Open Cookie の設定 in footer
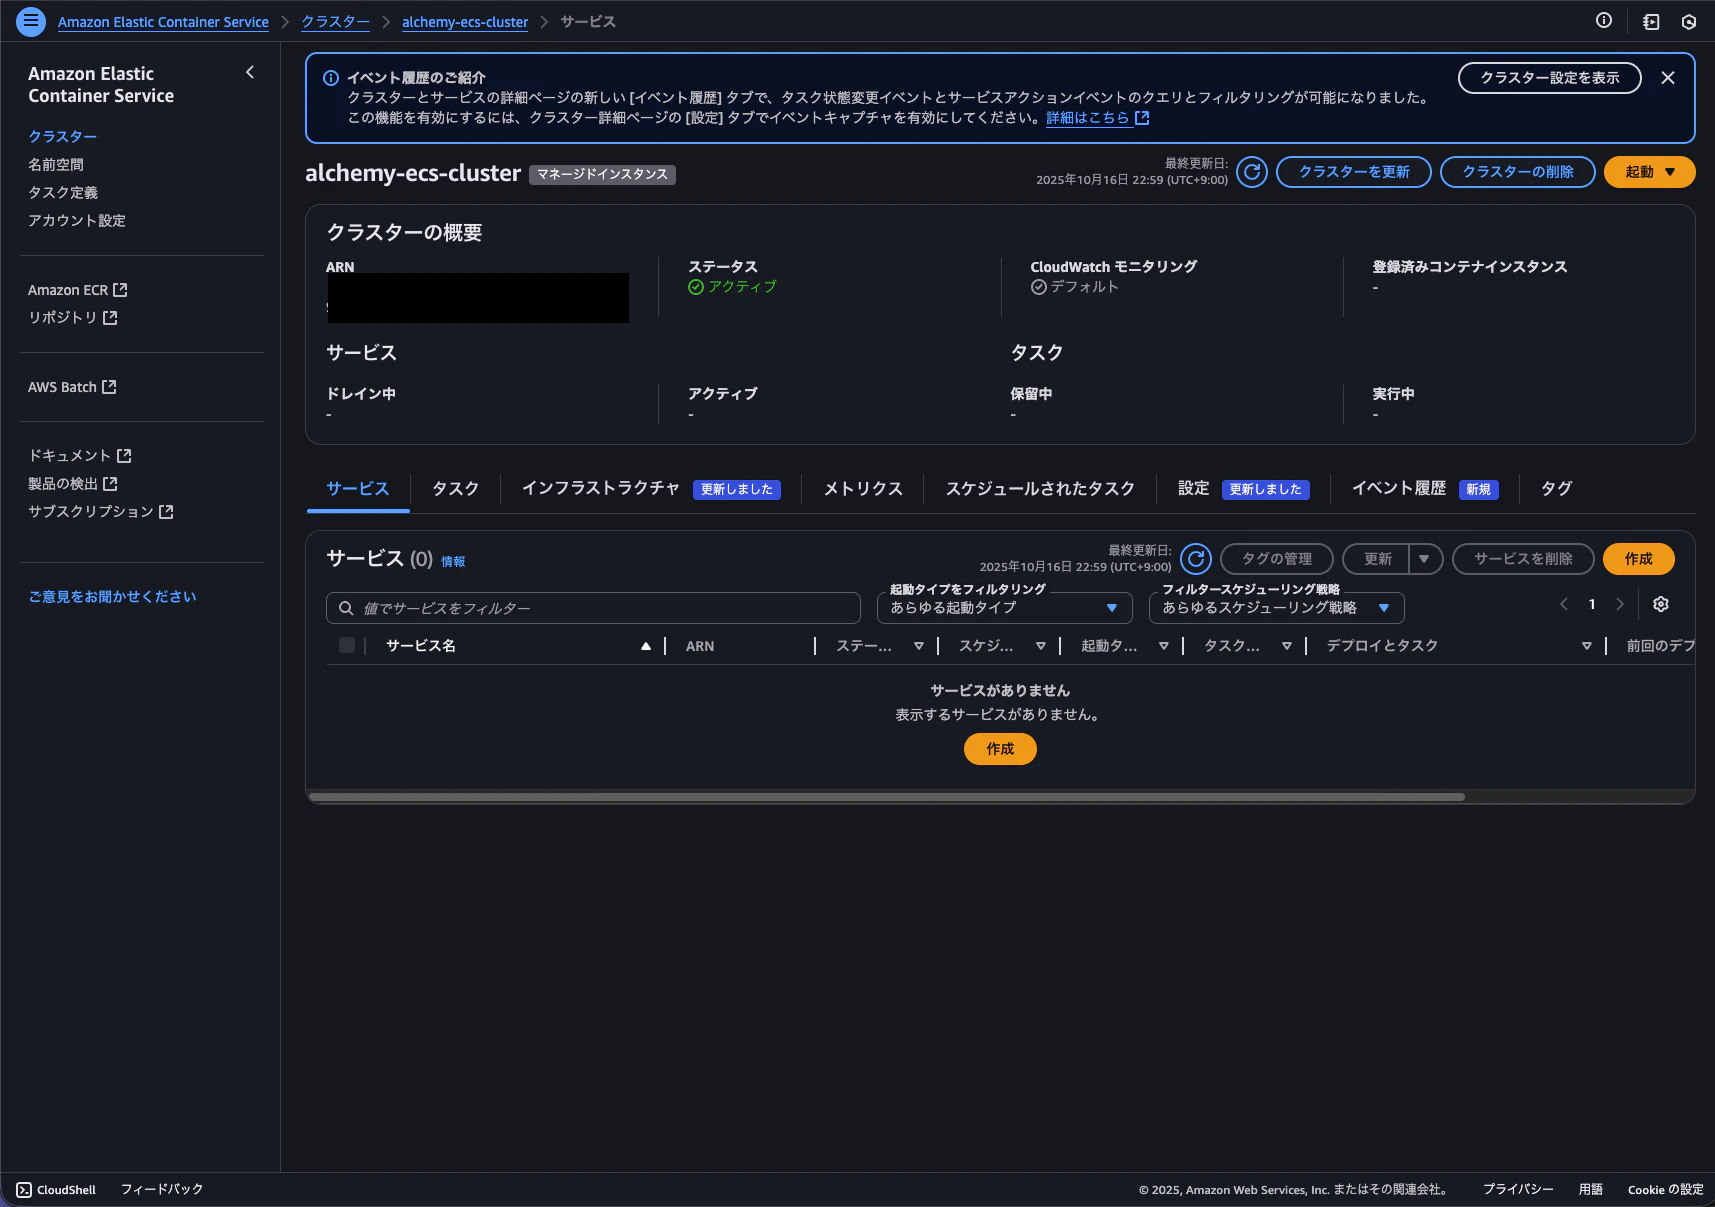This screenshot has height=1207, width=1715. tap(1665, 1189)
